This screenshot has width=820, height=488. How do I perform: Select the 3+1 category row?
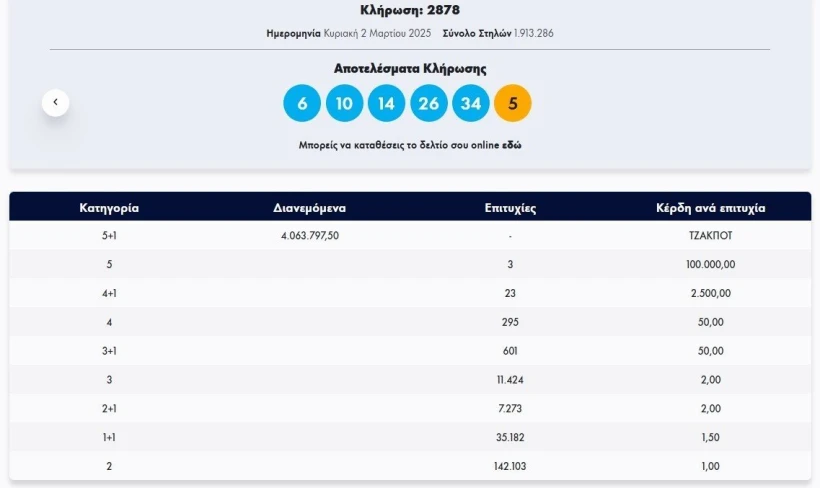[410, 350]
